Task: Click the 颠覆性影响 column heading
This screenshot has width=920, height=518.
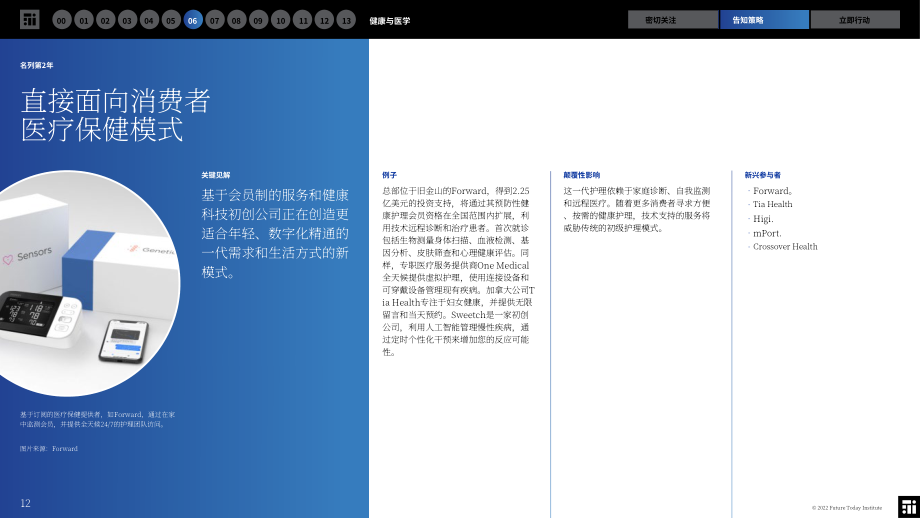Action: pos(581,175)
